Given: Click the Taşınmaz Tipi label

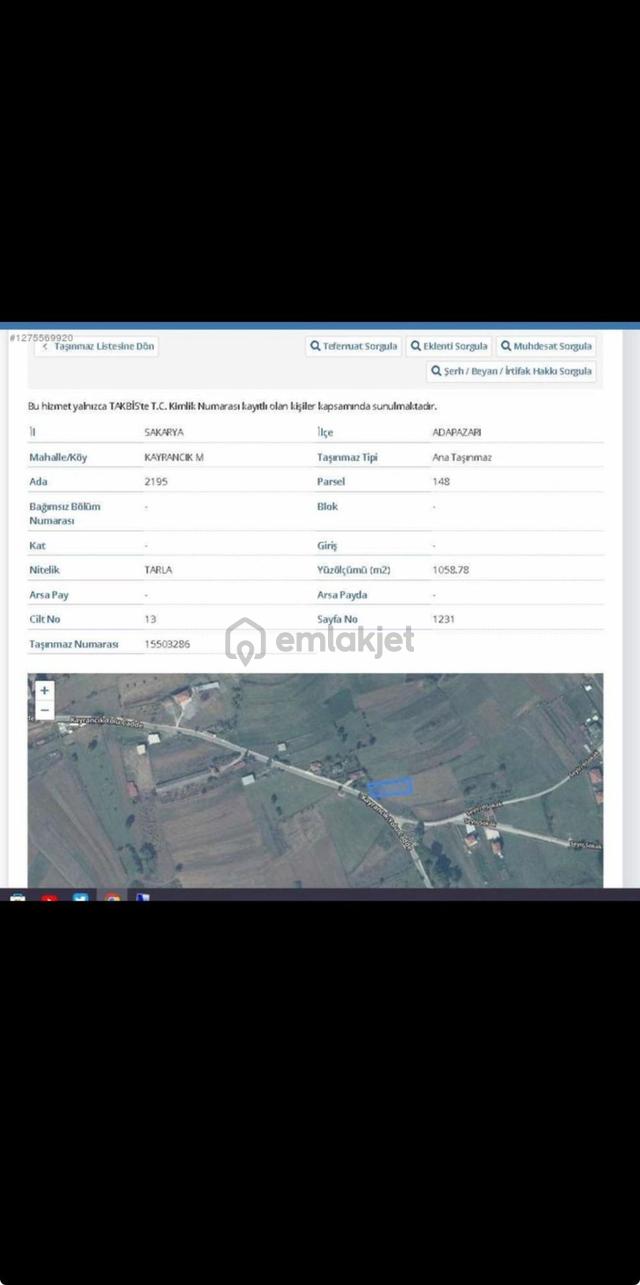Looking at the screenshot, I should point(347,457).
